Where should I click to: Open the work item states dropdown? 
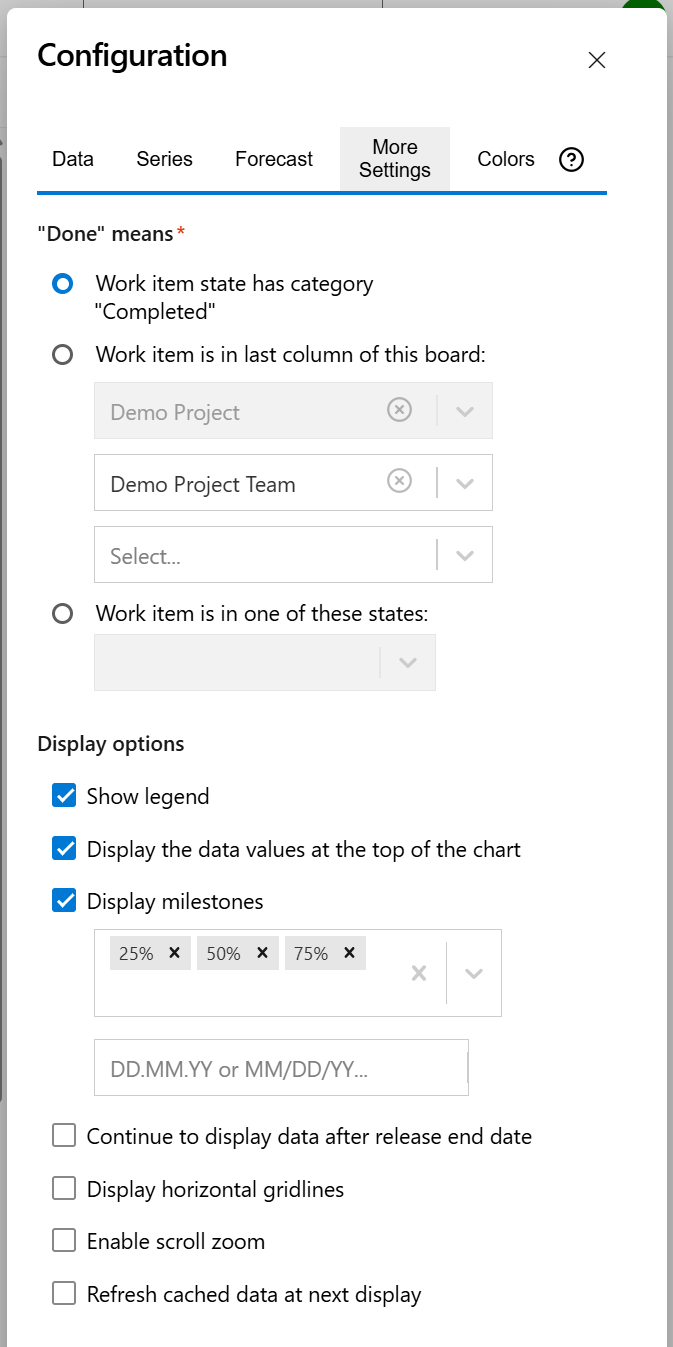coord(407,662)
